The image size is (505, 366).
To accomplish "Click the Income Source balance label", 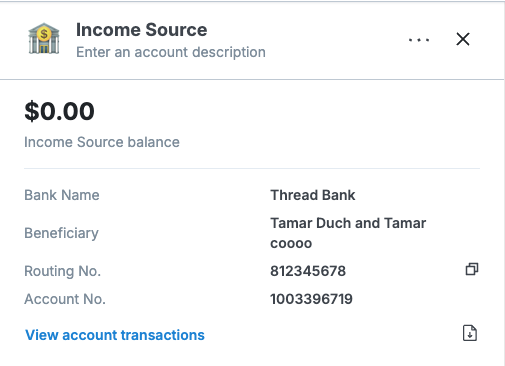I will pyautogui.click(x=102, y=142).
